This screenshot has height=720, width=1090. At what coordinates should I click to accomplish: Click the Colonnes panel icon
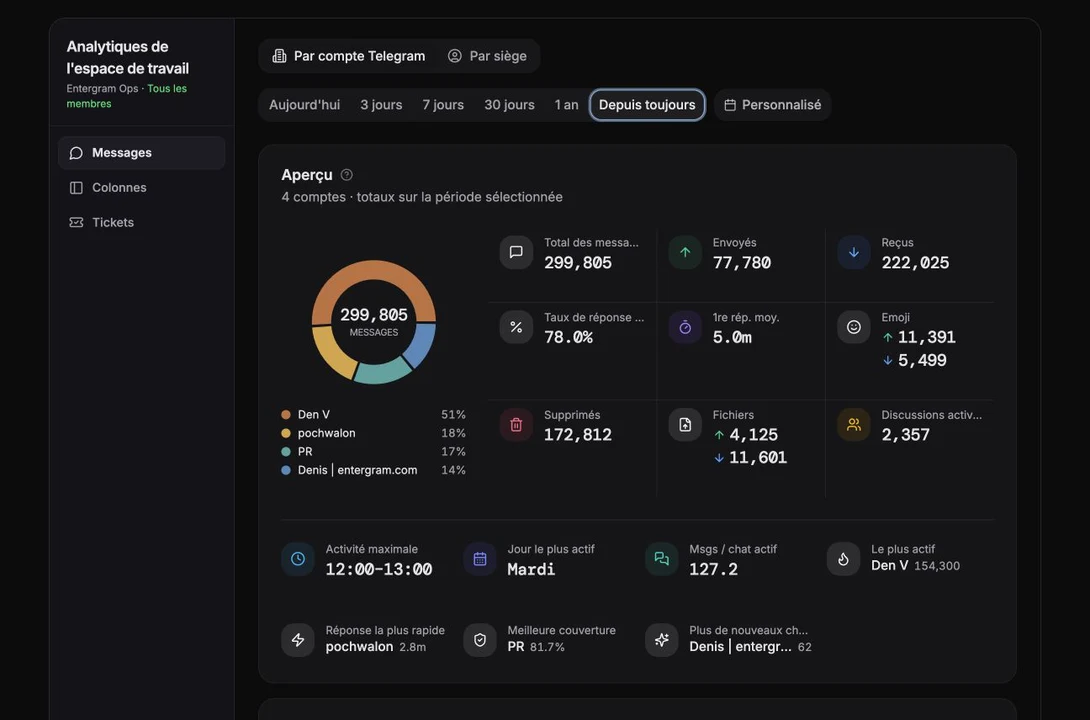pos(76,188)
